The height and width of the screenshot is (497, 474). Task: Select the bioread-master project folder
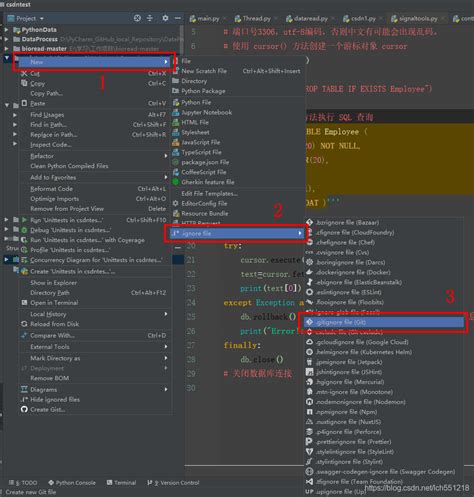[x=44, y=49]
